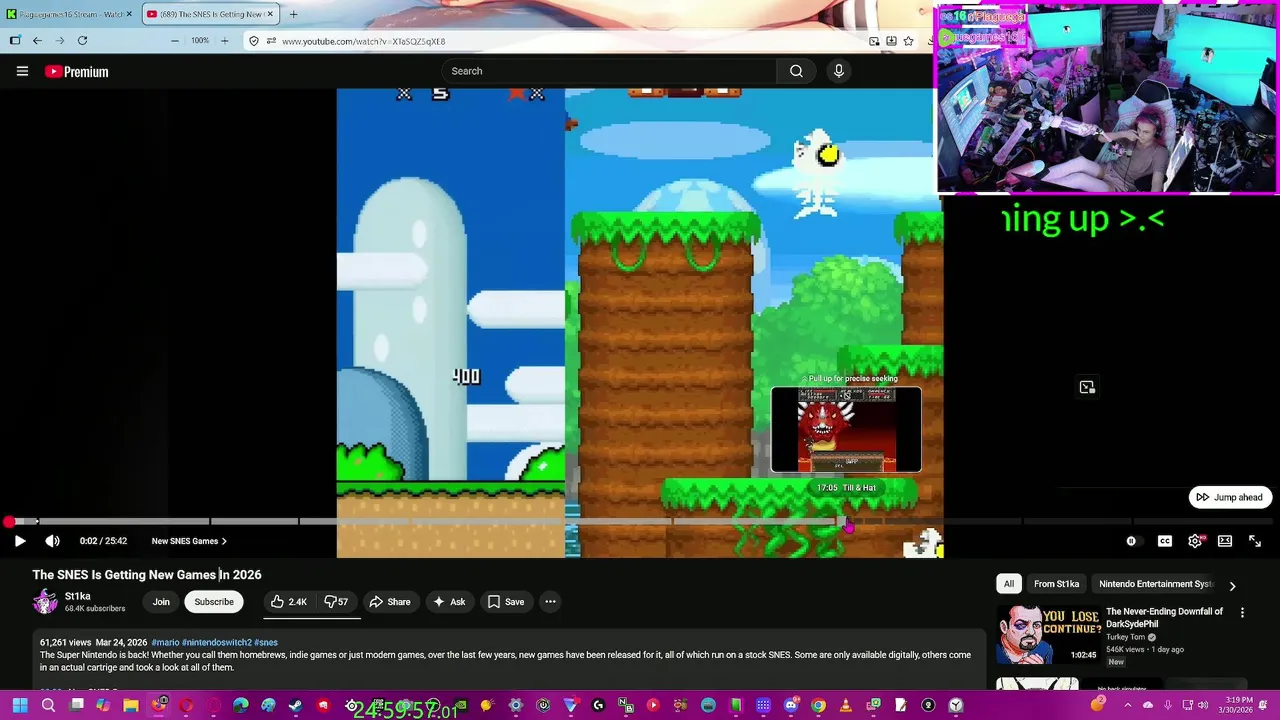Switch to the first browser tab, Kick stream
Image resolution: width=1280 pixels, height=720 pixels.
point(67,14)
